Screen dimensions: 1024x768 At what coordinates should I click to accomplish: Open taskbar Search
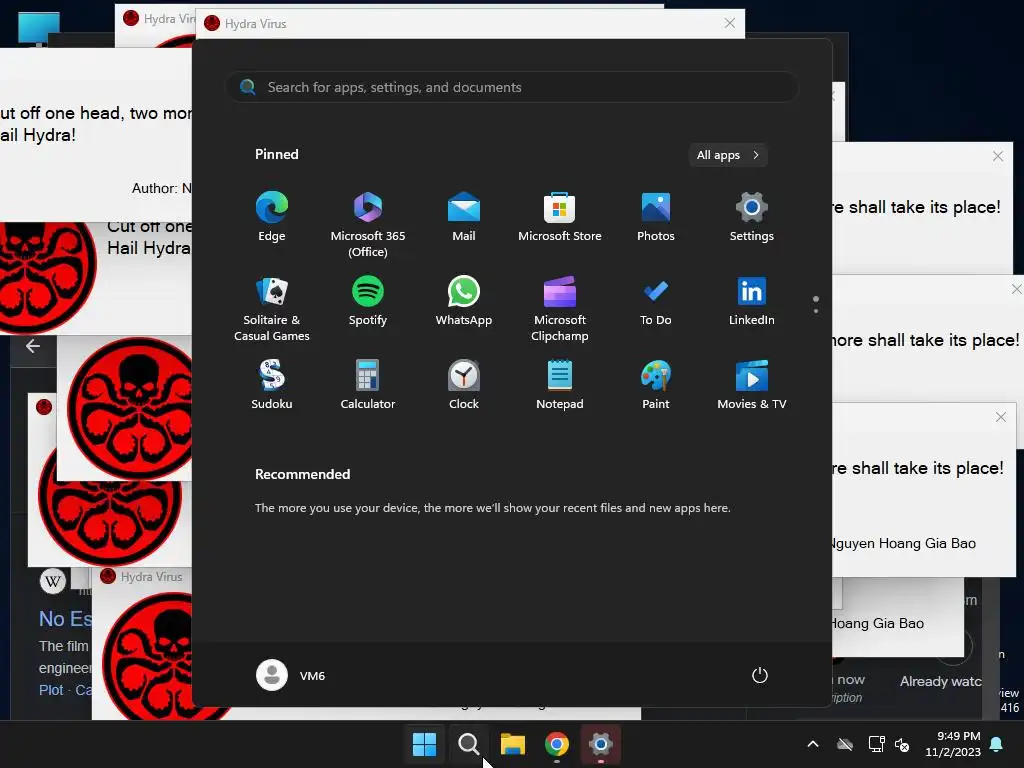(468, 744)
